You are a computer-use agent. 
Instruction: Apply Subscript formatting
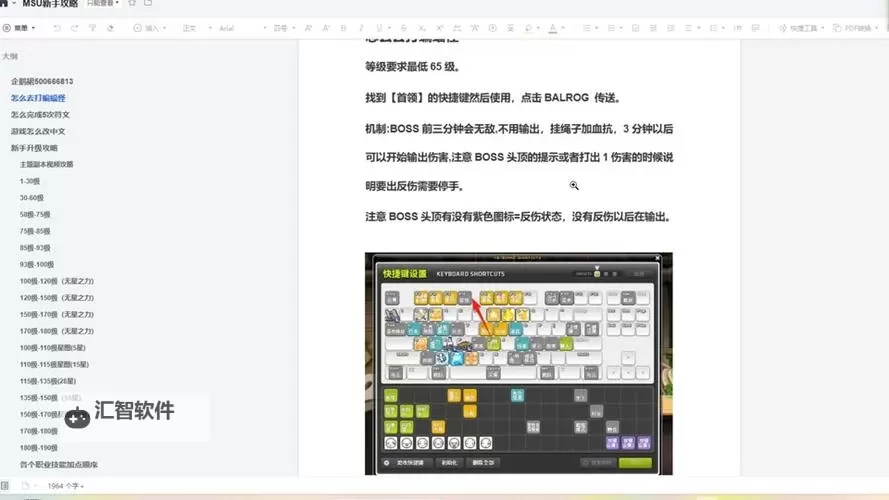pos(422,28)
